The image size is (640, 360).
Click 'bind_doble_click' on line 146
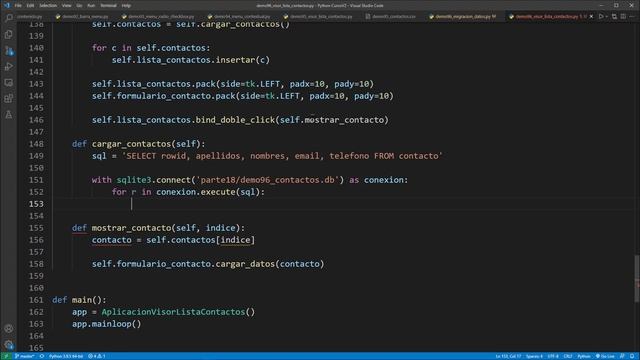(235, 120)
